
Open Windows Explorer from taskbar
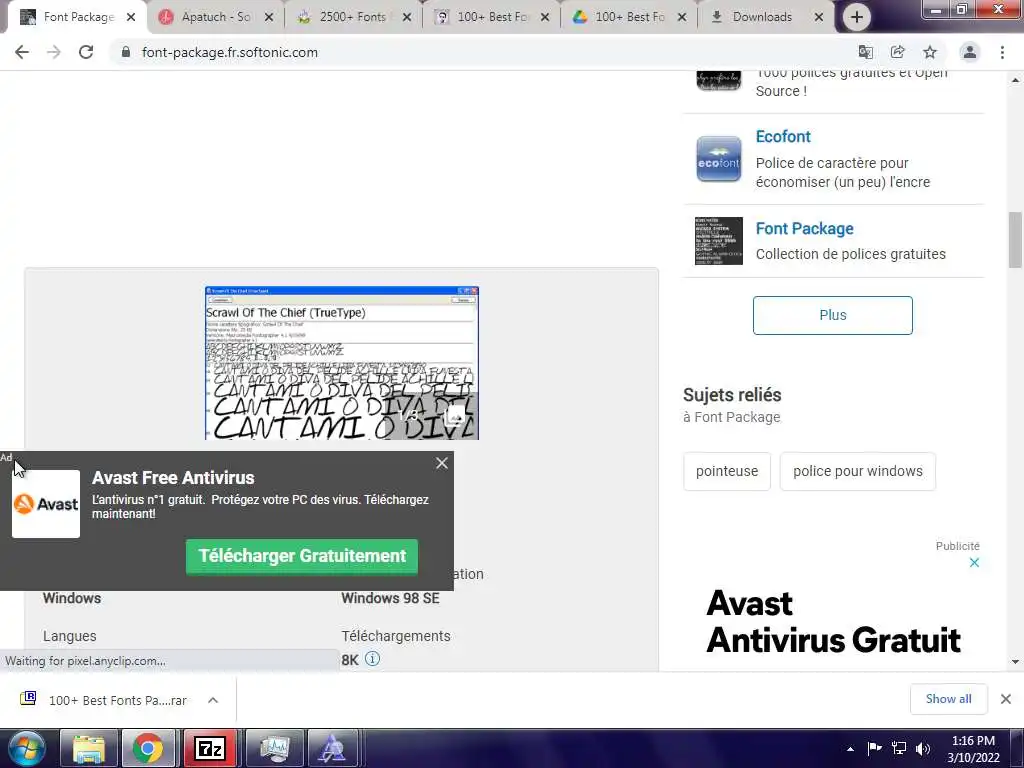88,748
